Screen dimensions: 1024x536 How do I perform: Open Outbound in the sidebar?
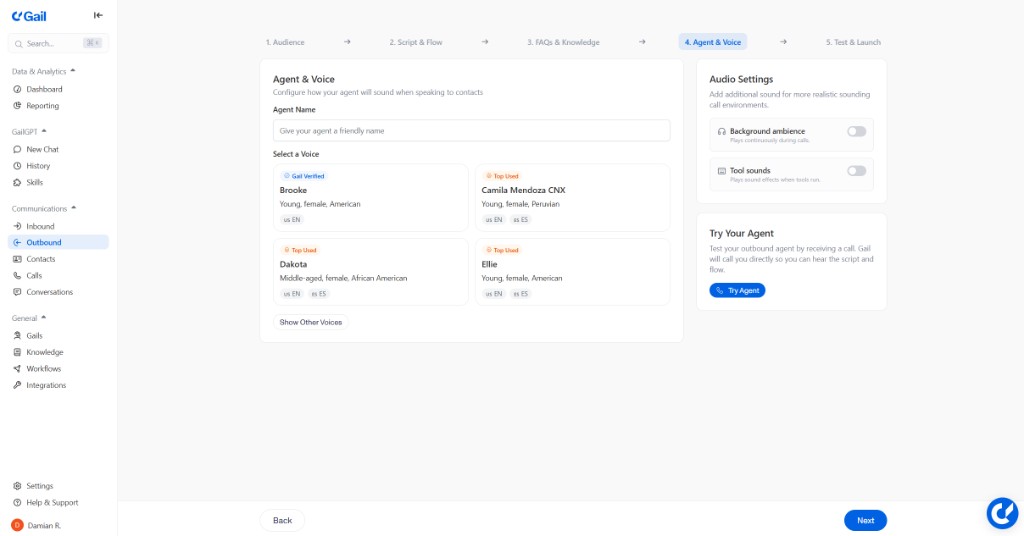58,242
